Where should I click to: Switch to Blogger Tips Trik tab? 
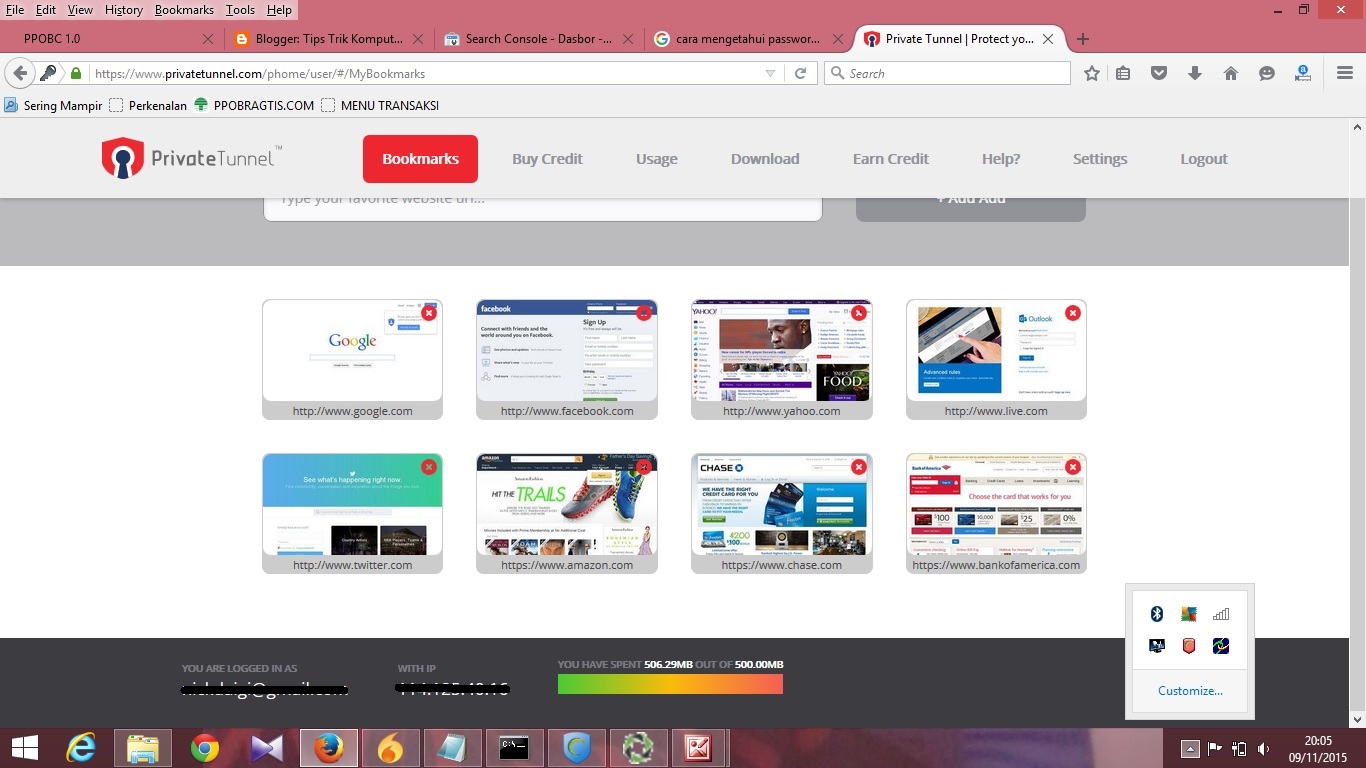327,39
